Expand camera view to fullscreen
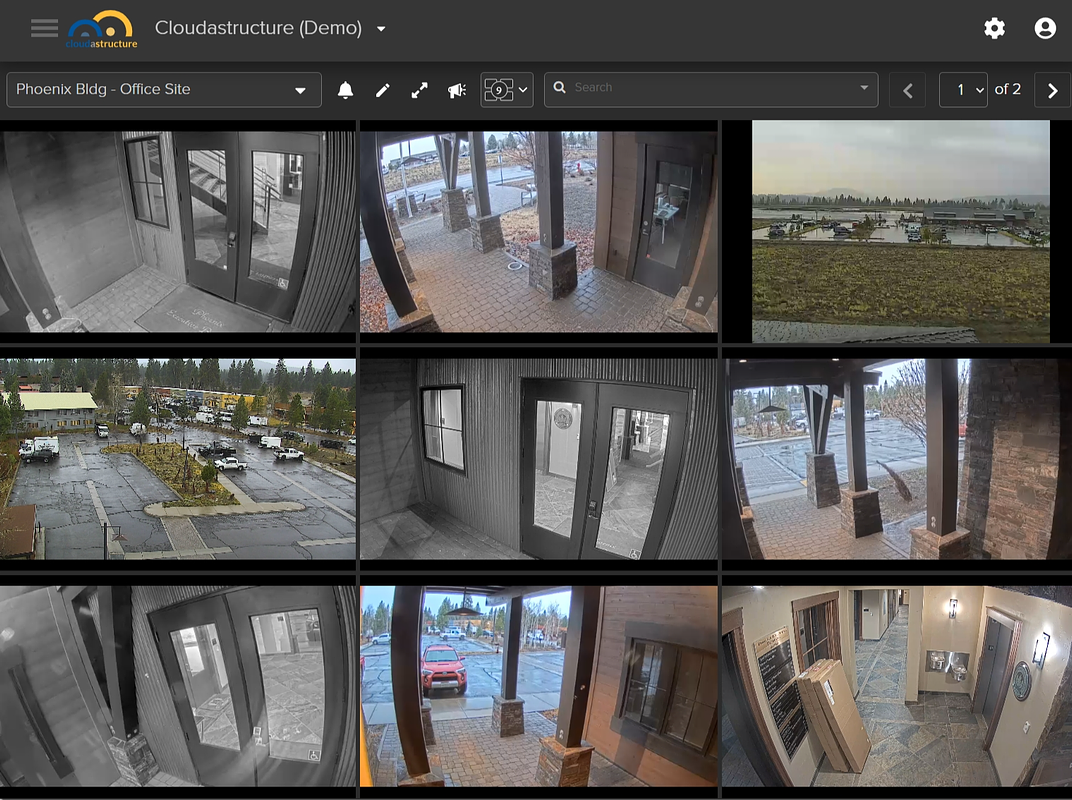 point(420,90)
